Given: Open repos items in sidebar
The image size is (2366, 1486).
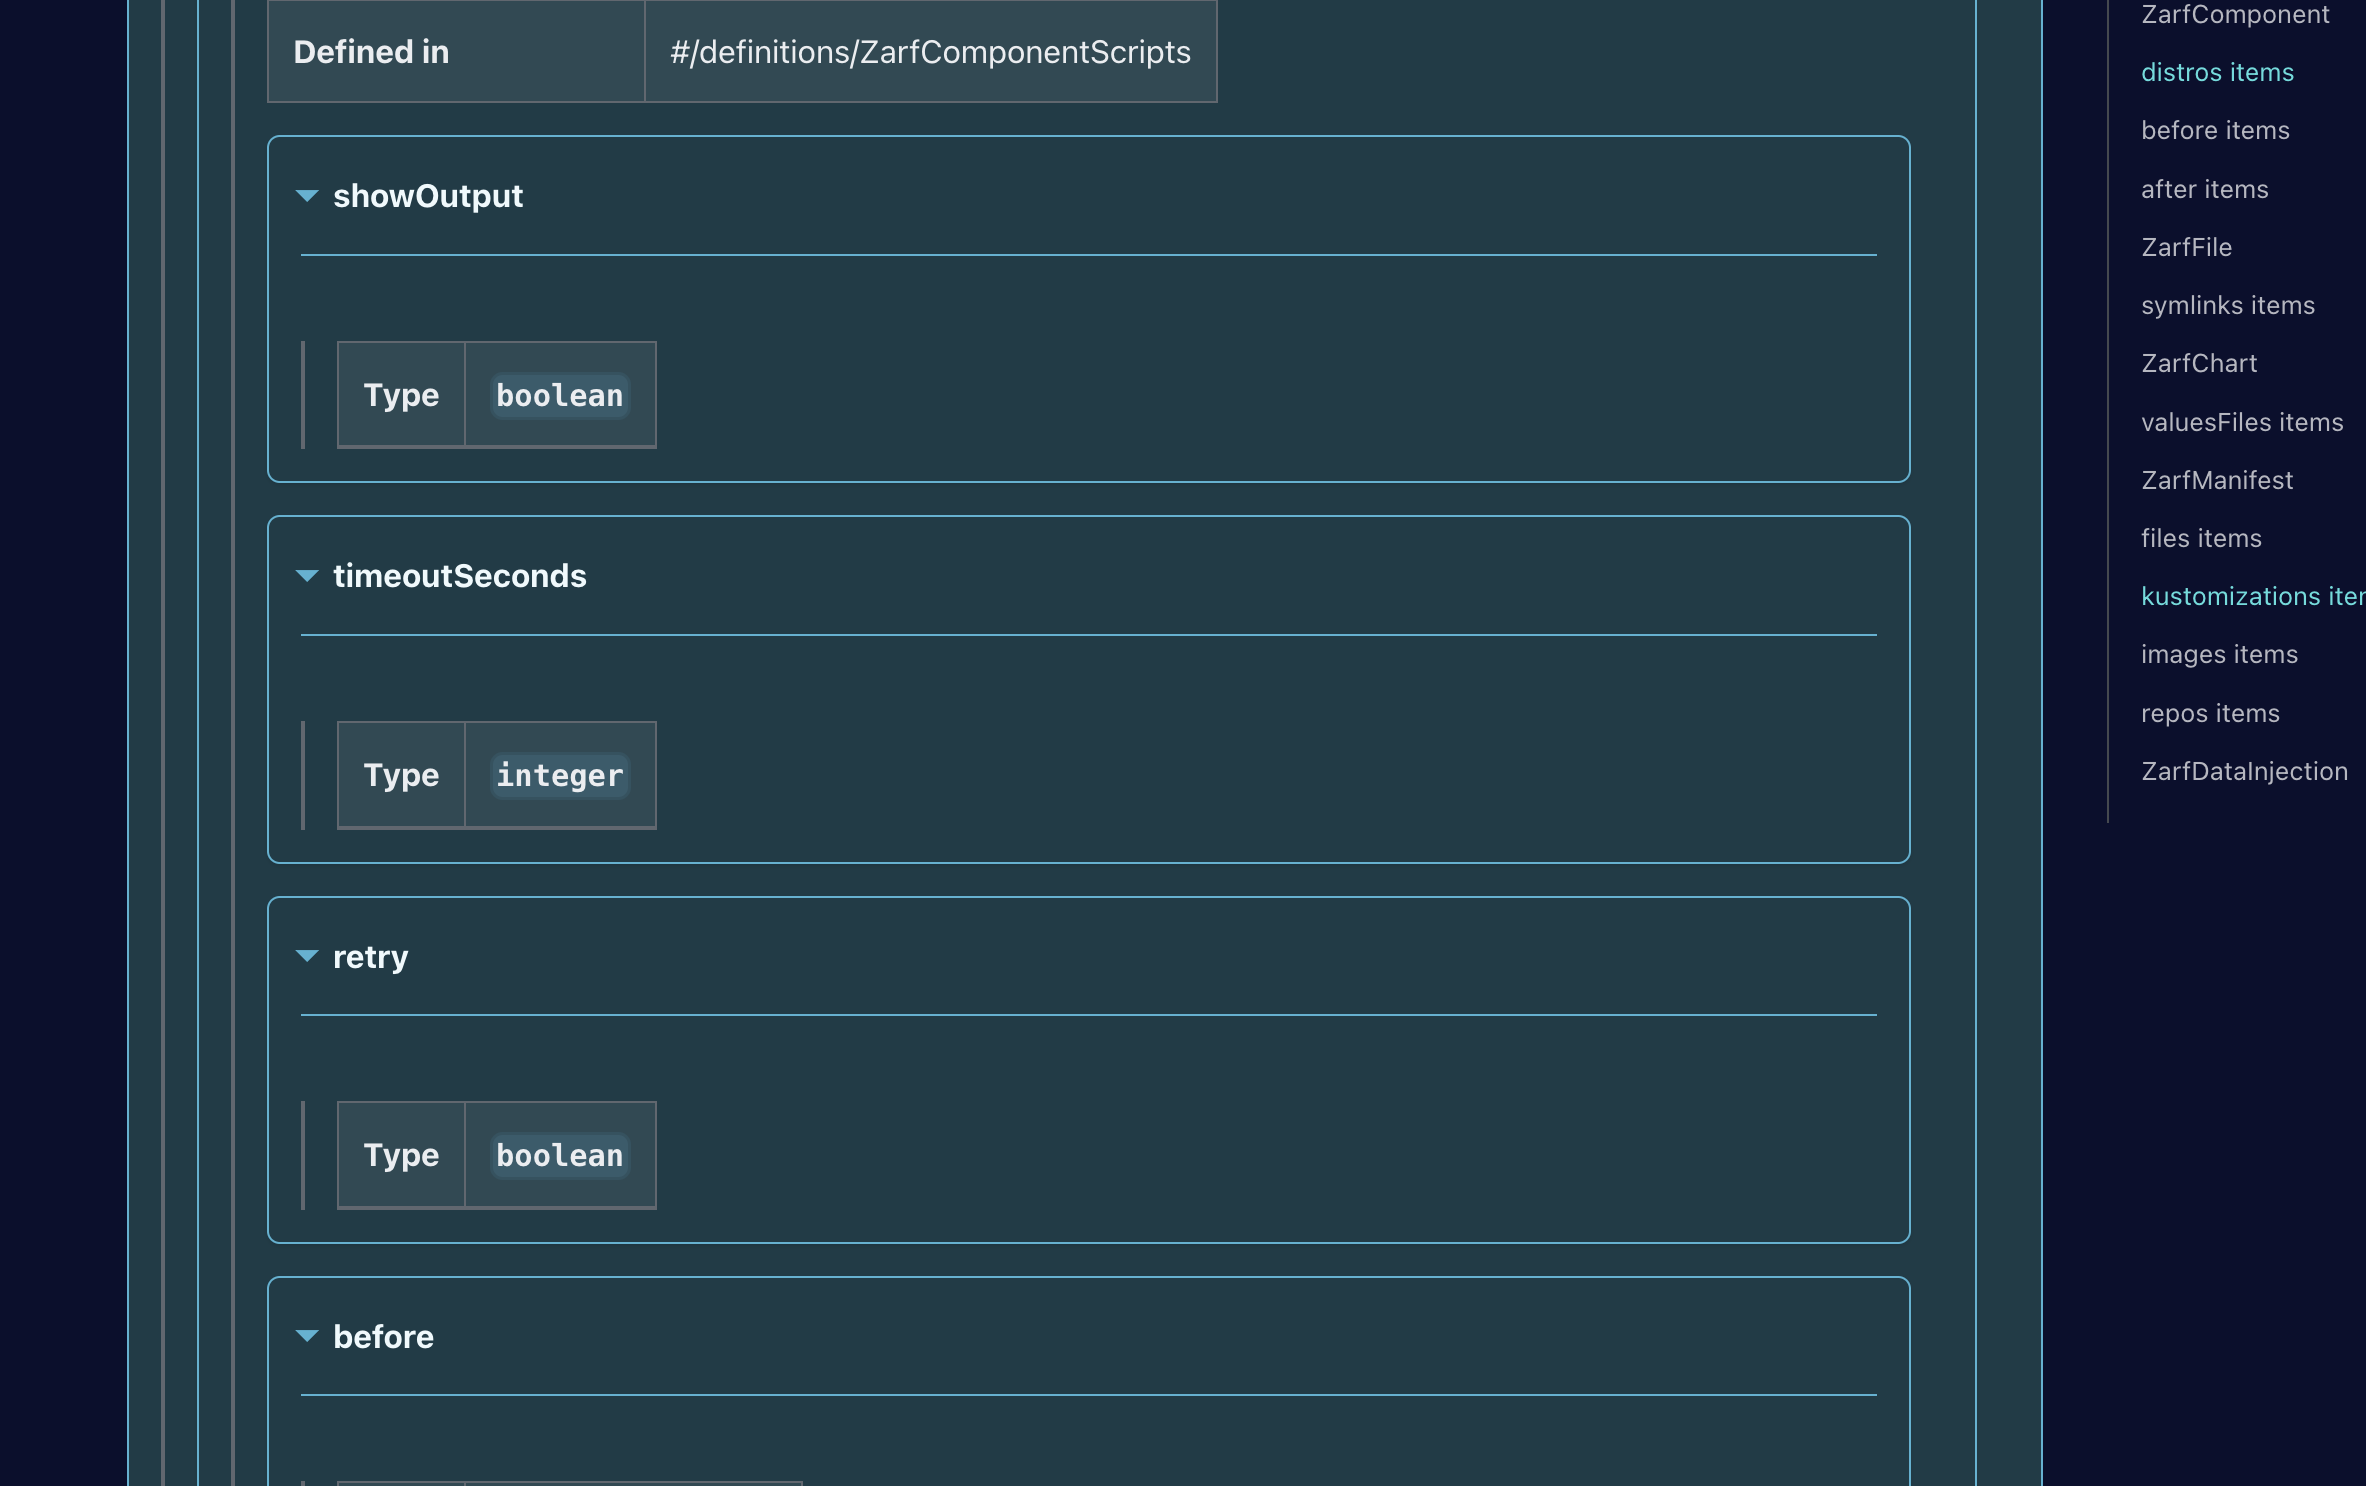Looking at the screenshot, I should 2210,712.
